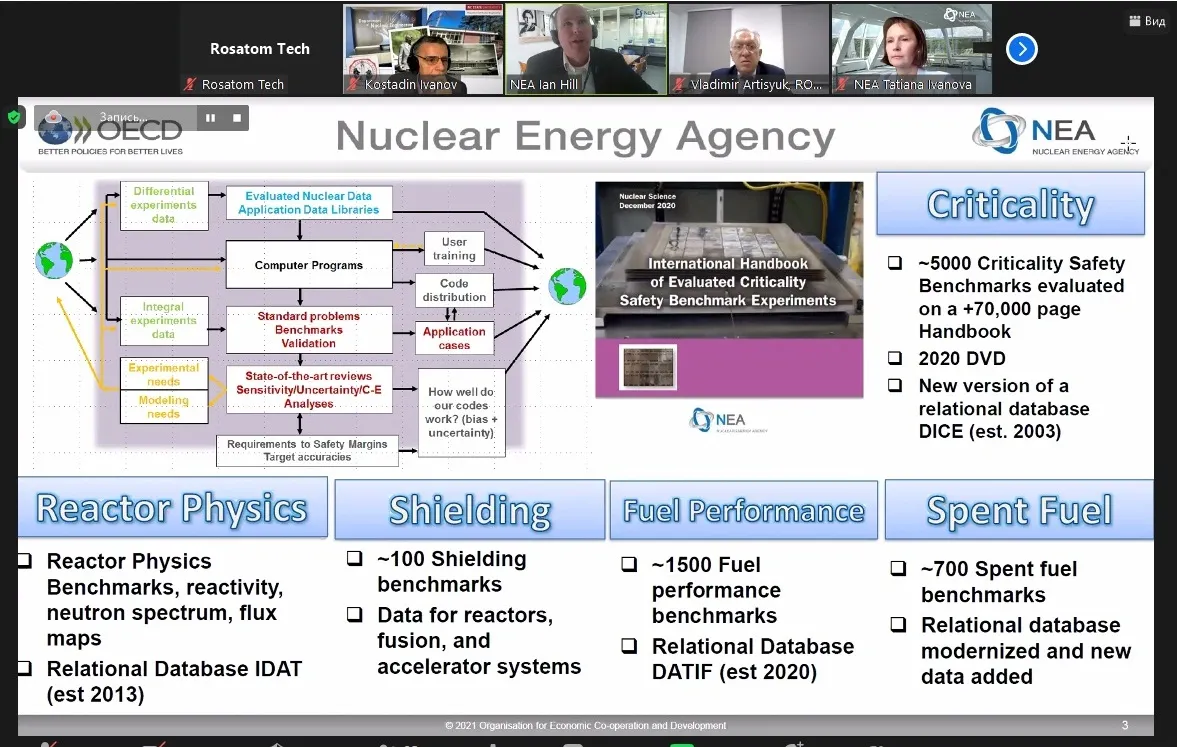Click Data for reactors, fusion bullet

(478, 640)
